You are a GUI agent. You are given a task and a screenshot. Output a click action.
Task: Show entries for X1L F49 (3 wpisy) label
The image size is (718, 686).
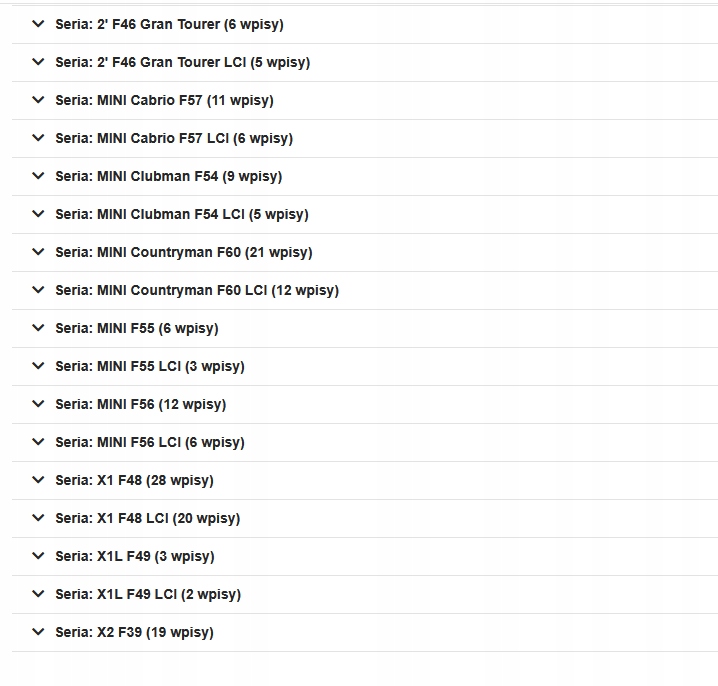pos(135,556)
